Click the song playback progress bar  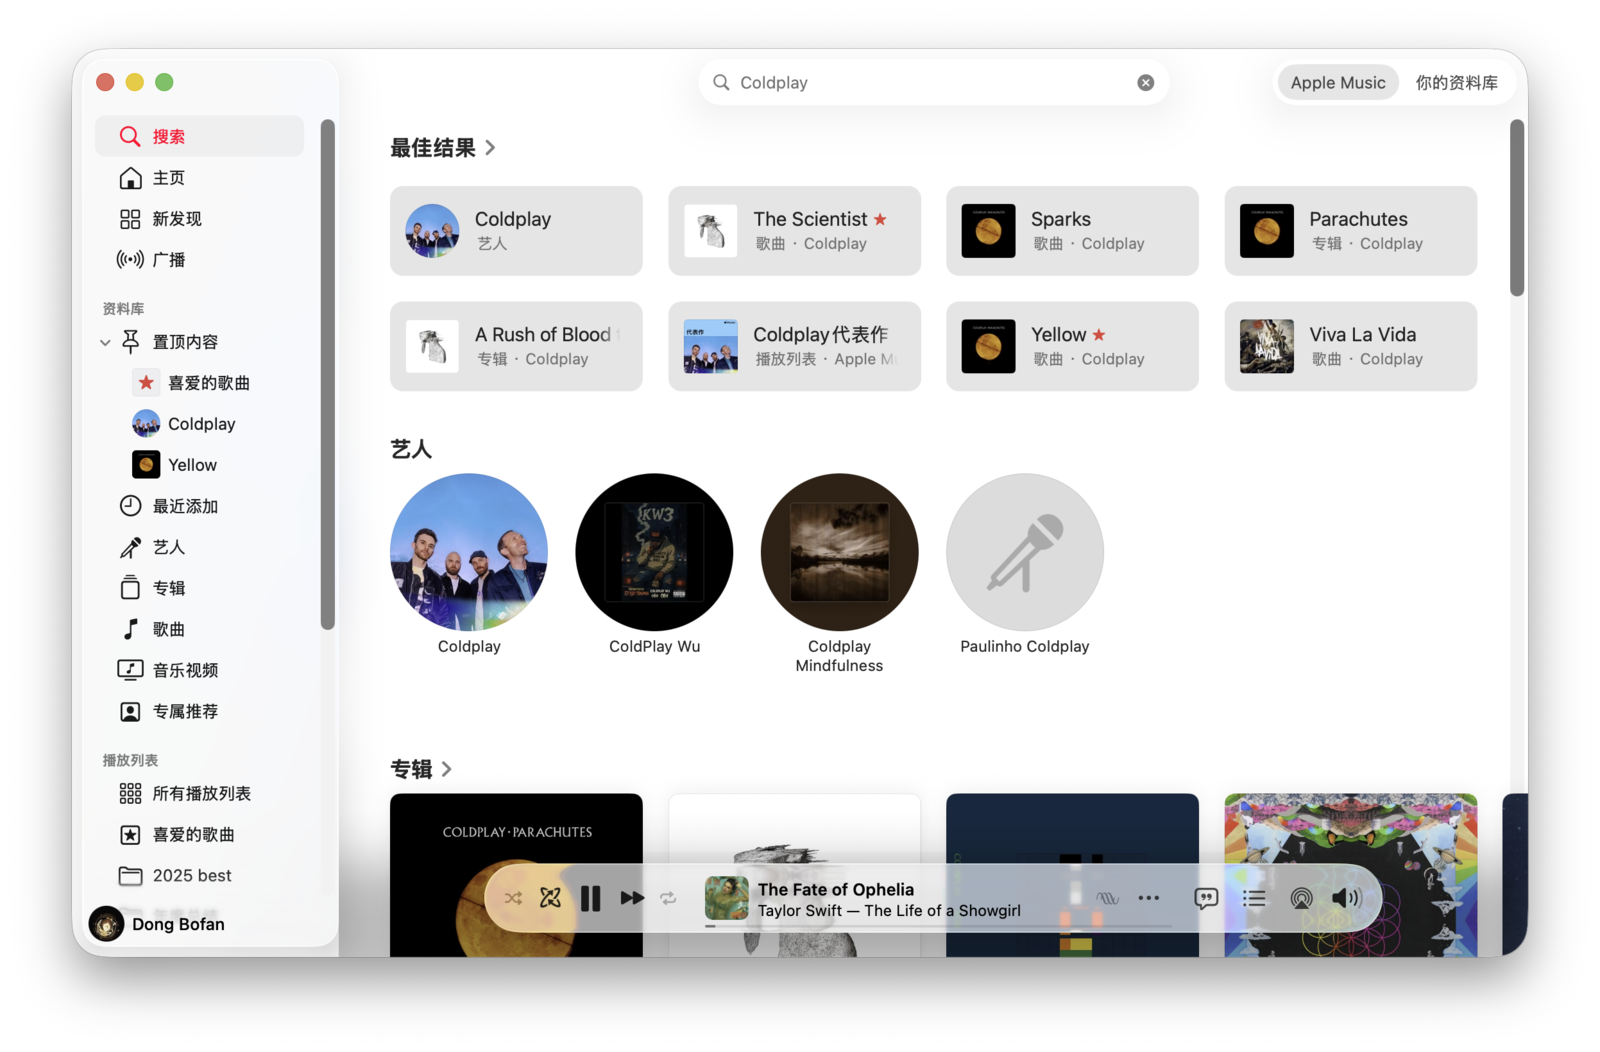tap(940, 926)
